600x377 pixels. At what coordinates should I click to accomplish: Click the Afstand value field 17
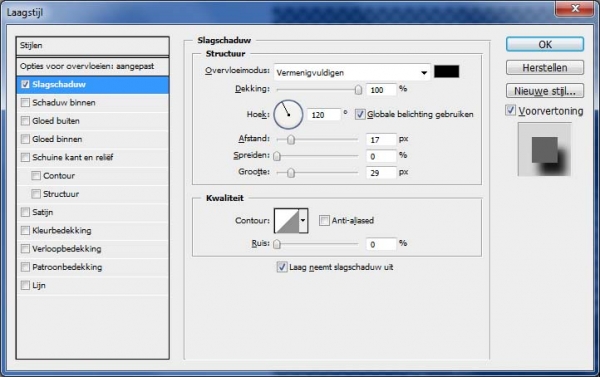pos(381,140)
